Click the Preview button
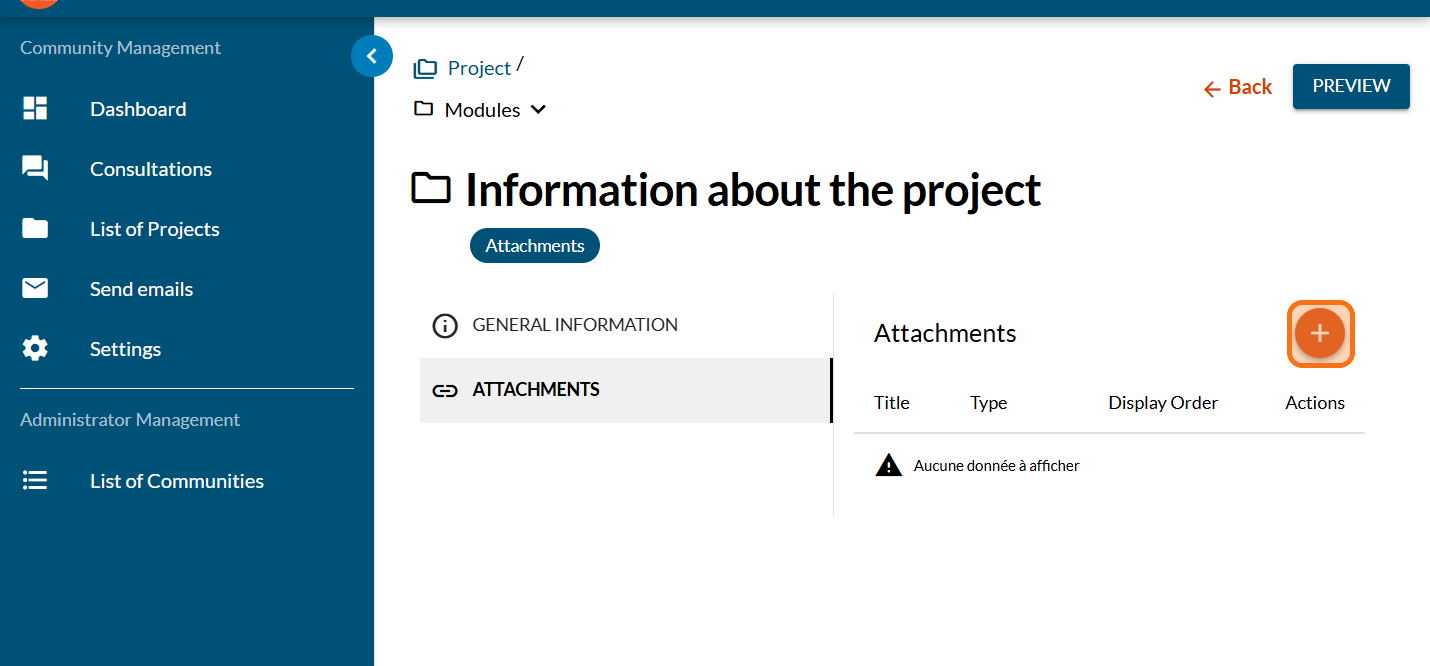 point(1351,86)
